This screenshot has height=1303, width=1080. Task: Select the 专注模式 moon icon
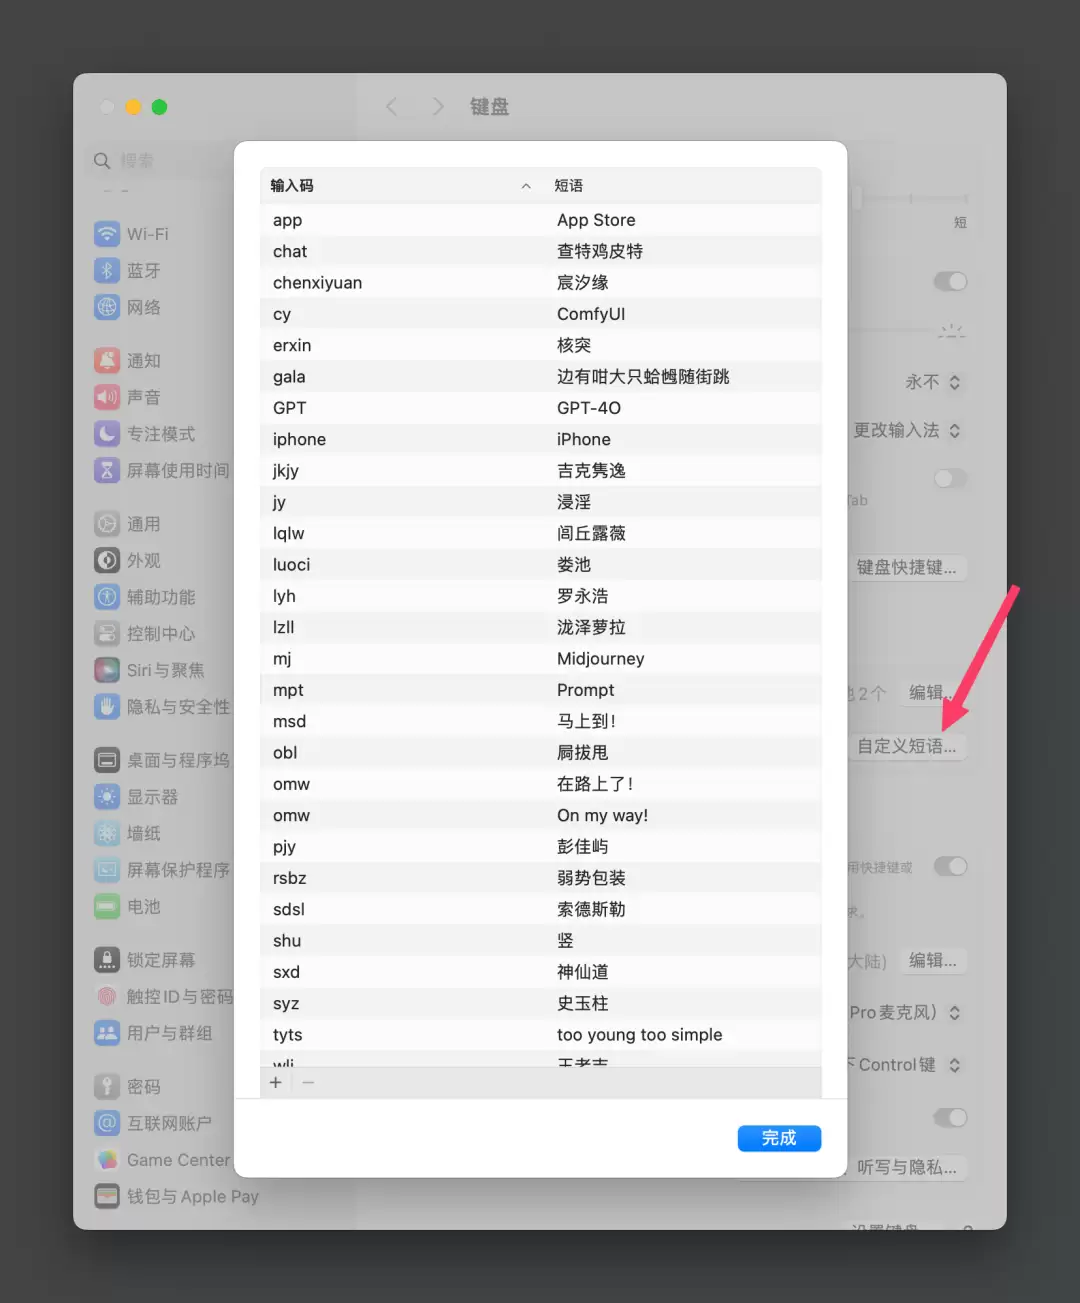click(107, 433)
